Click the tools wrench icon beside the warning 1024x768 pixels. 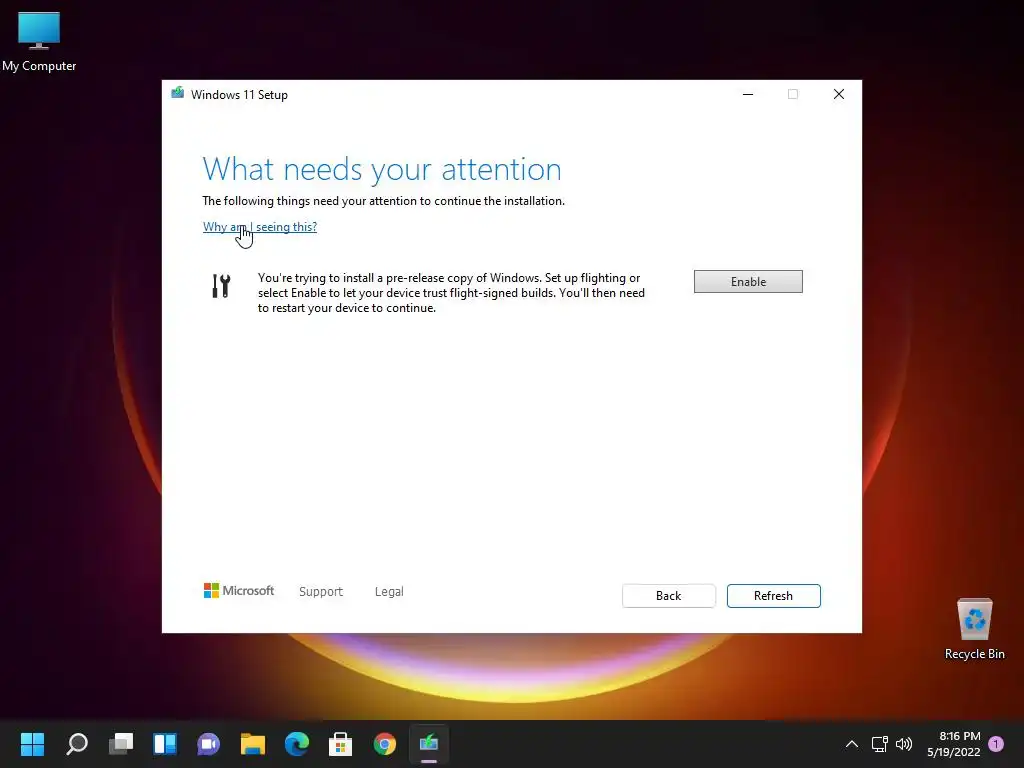(x=221, y=286)
